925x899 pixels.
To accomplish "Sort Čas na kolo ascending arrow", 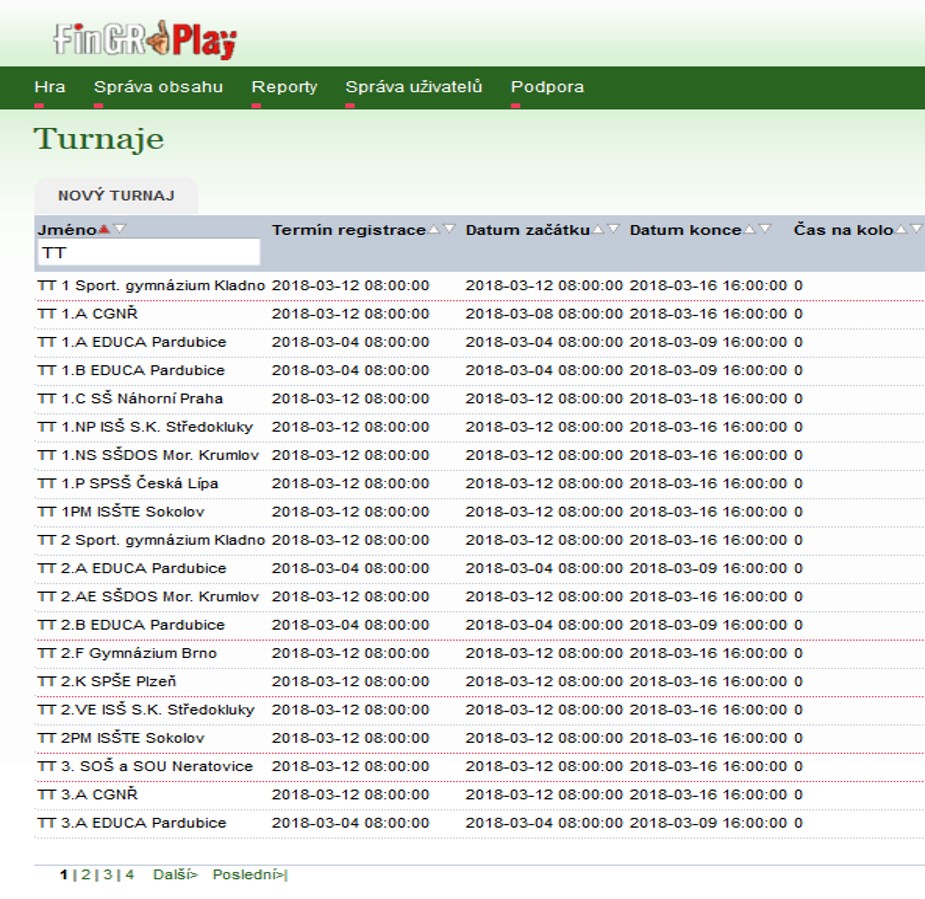I will (901, 229).
